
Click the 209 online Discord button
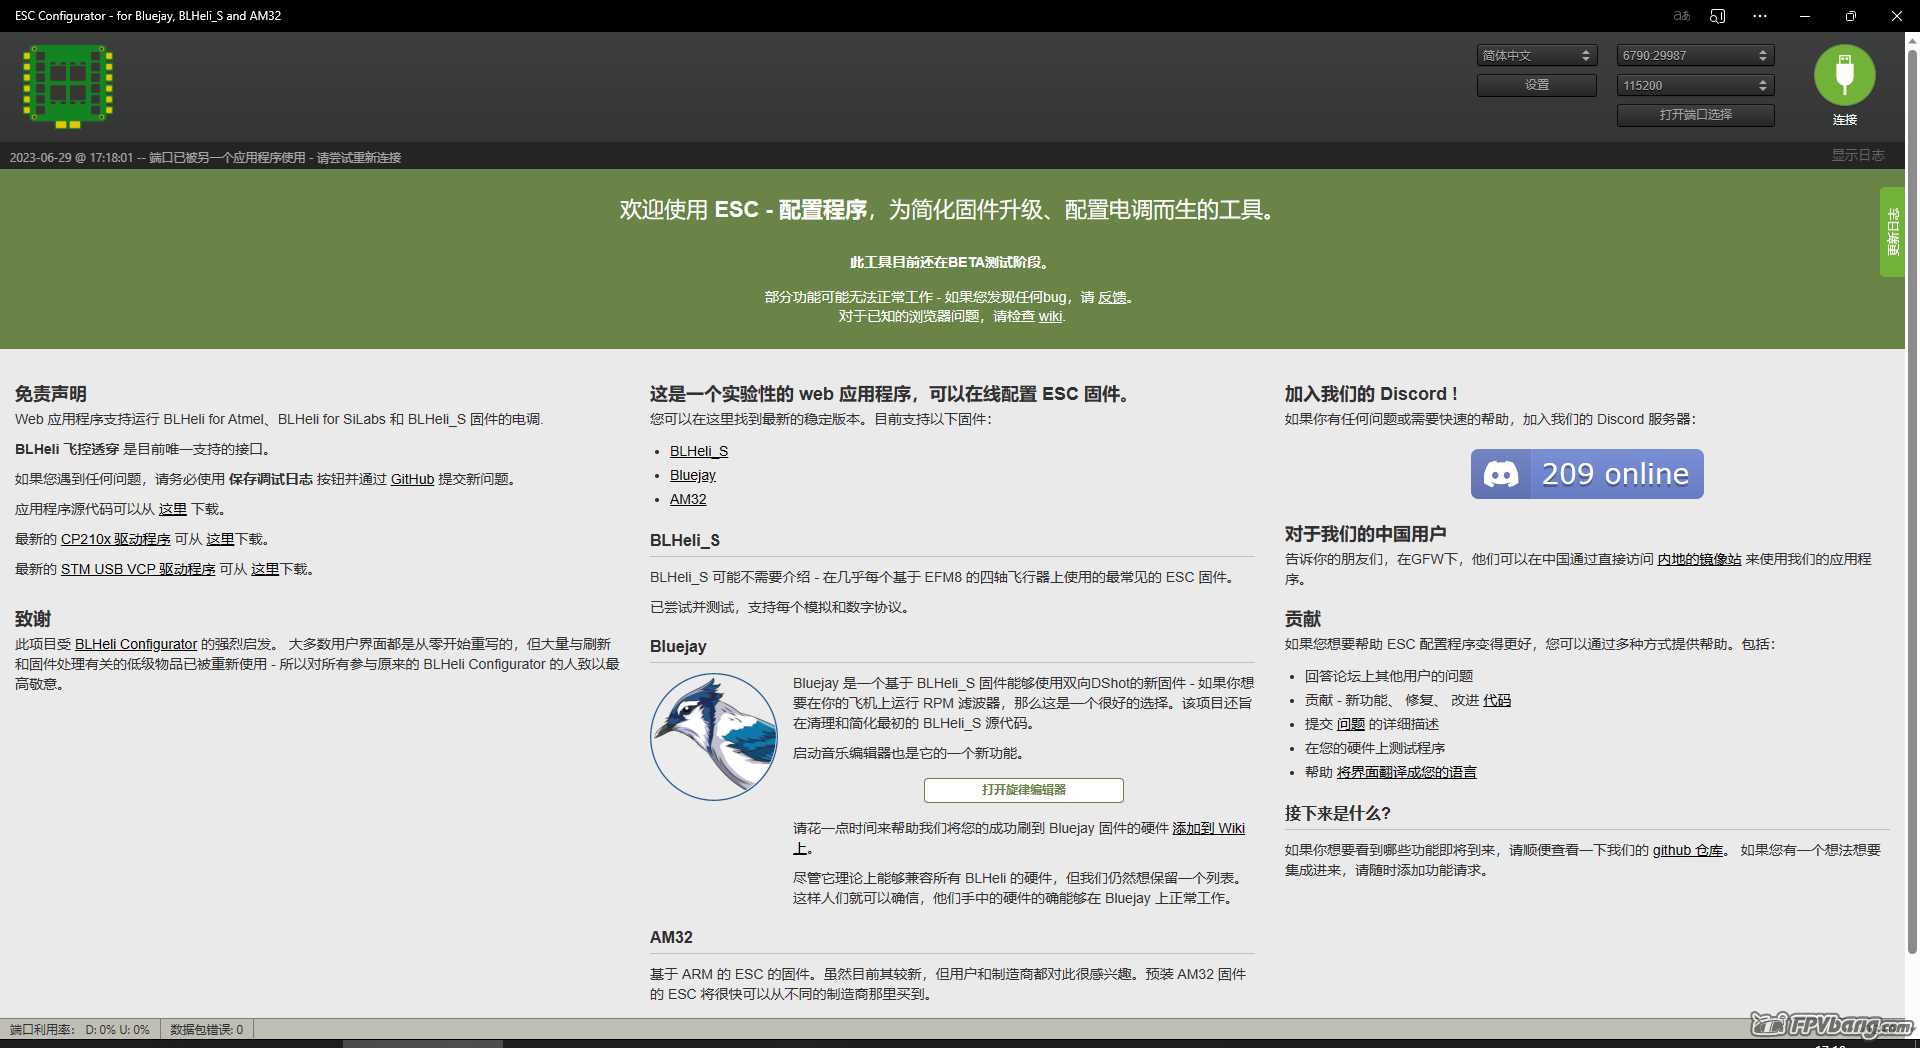(x=1587, y=474)
